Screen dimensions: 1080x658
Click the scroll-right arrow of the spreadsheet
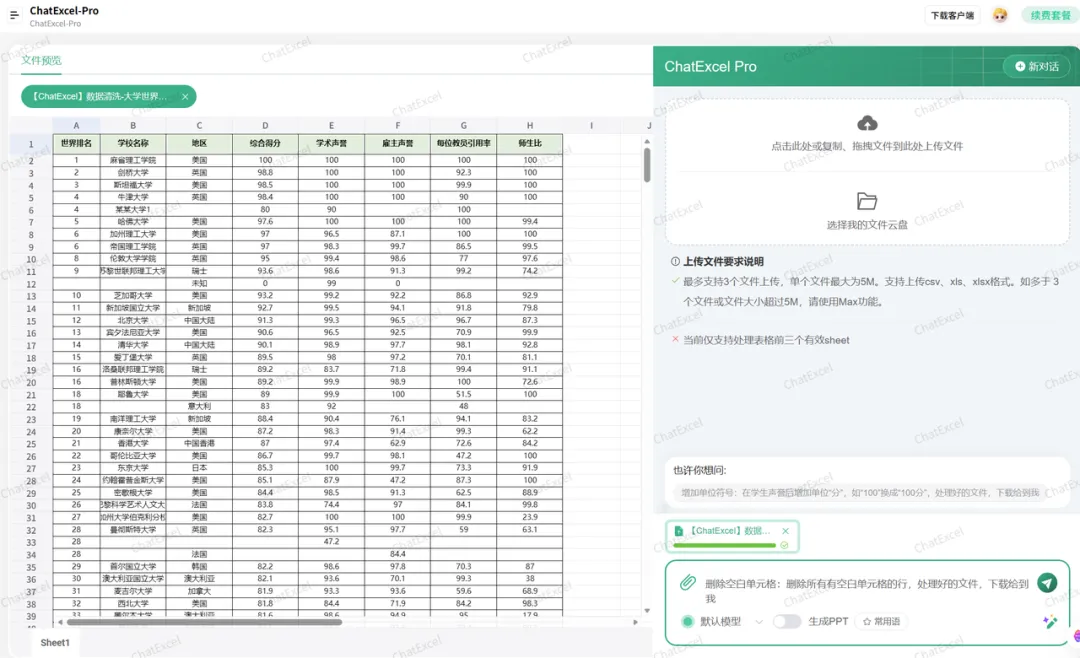click(x=635, y=622)
